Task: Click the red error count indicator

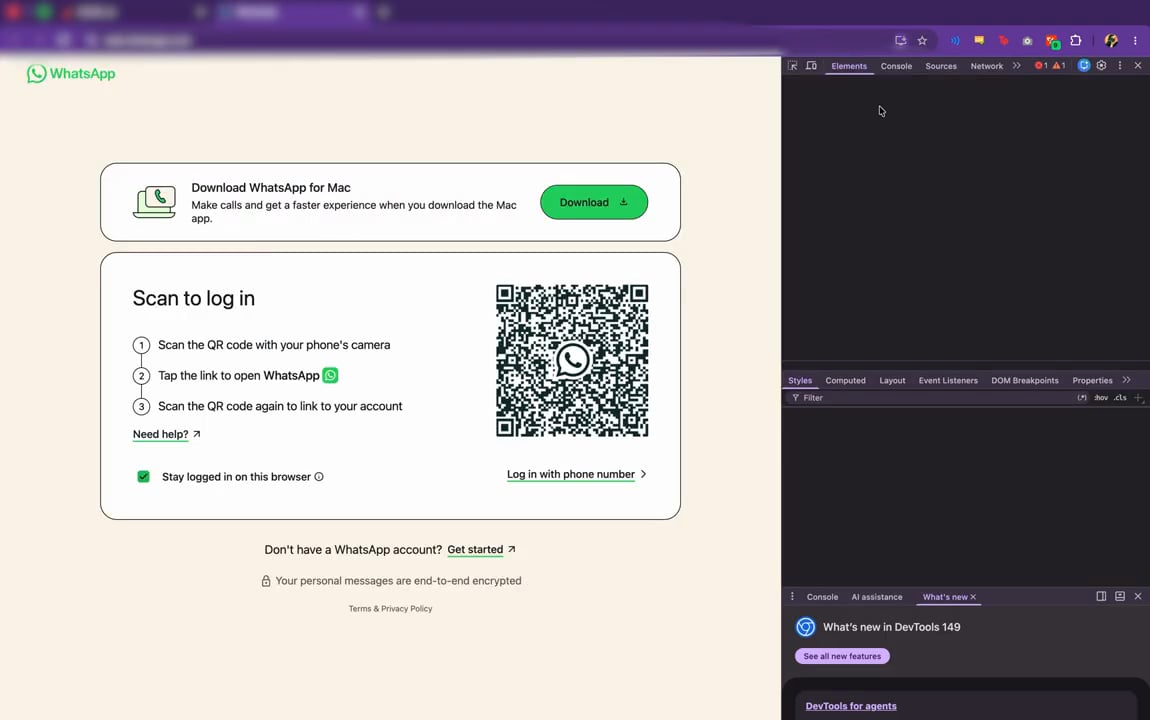Action: (1041, 65)
